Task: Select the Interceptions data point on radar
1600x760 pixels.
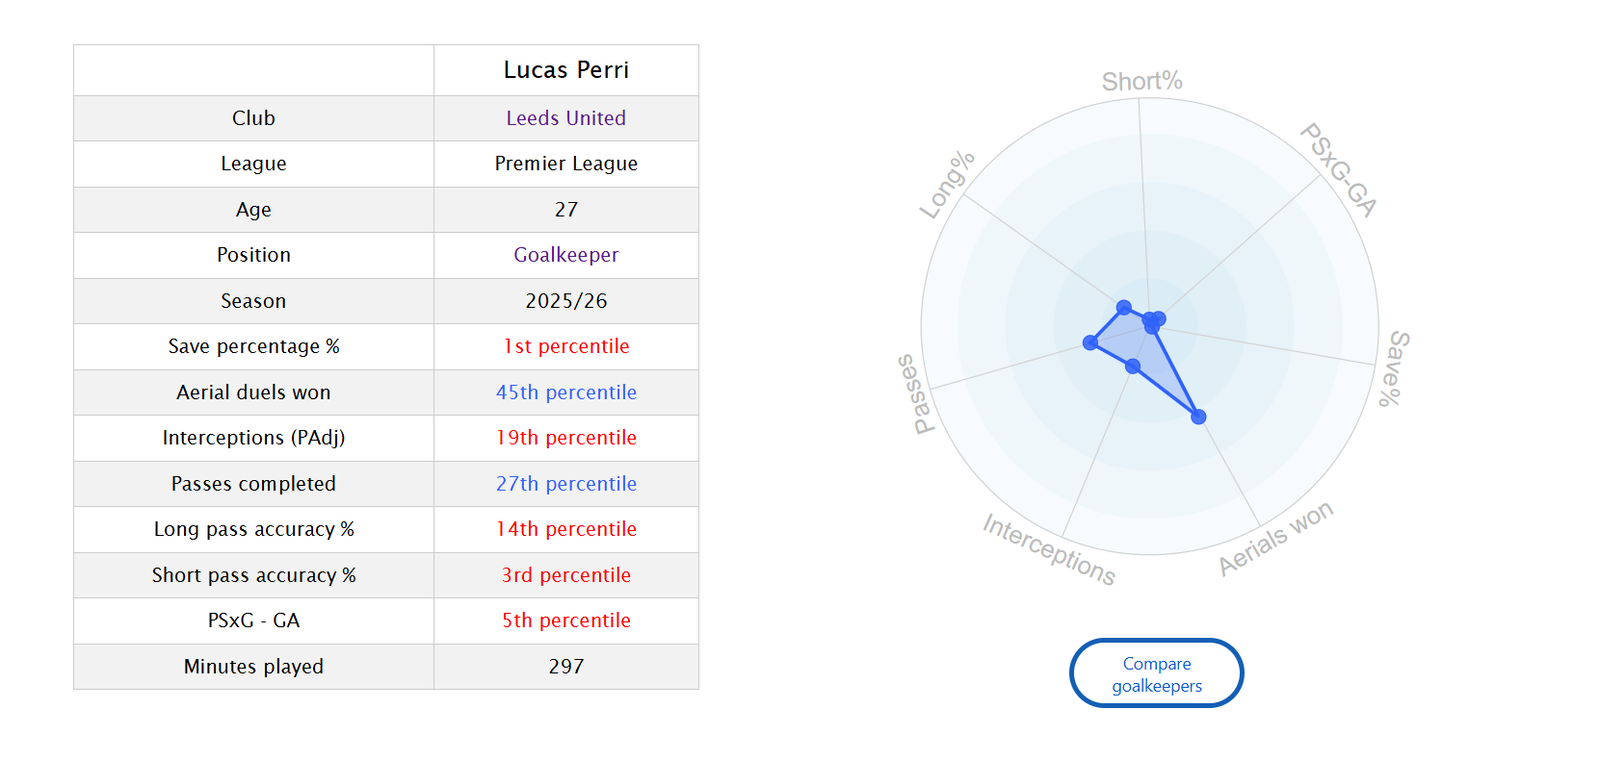Action: (x=1133, y=367)
